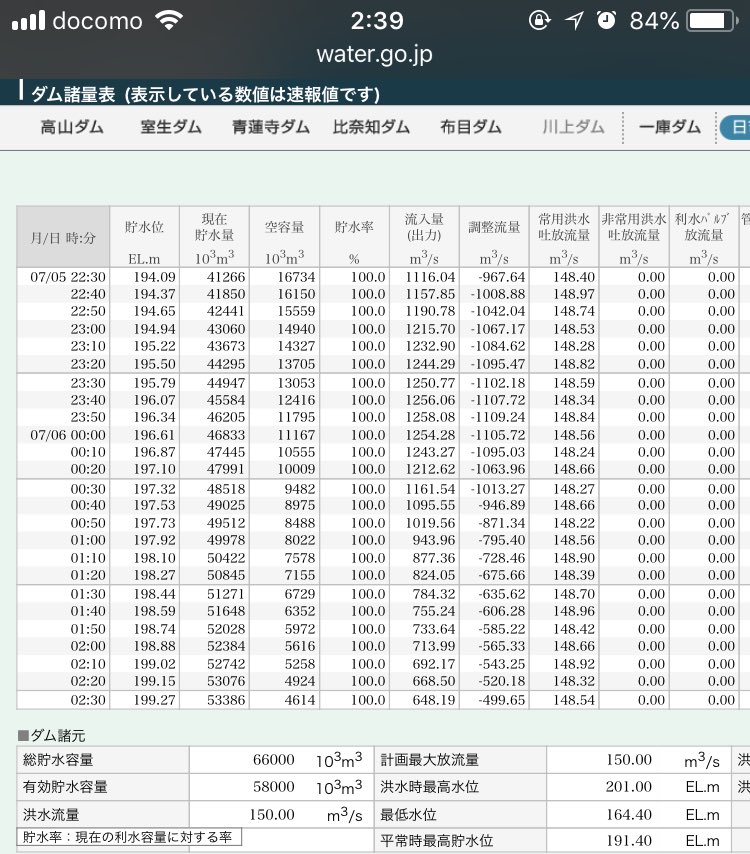
Task: Click the 空容量 column header
Action: point(284,237)
